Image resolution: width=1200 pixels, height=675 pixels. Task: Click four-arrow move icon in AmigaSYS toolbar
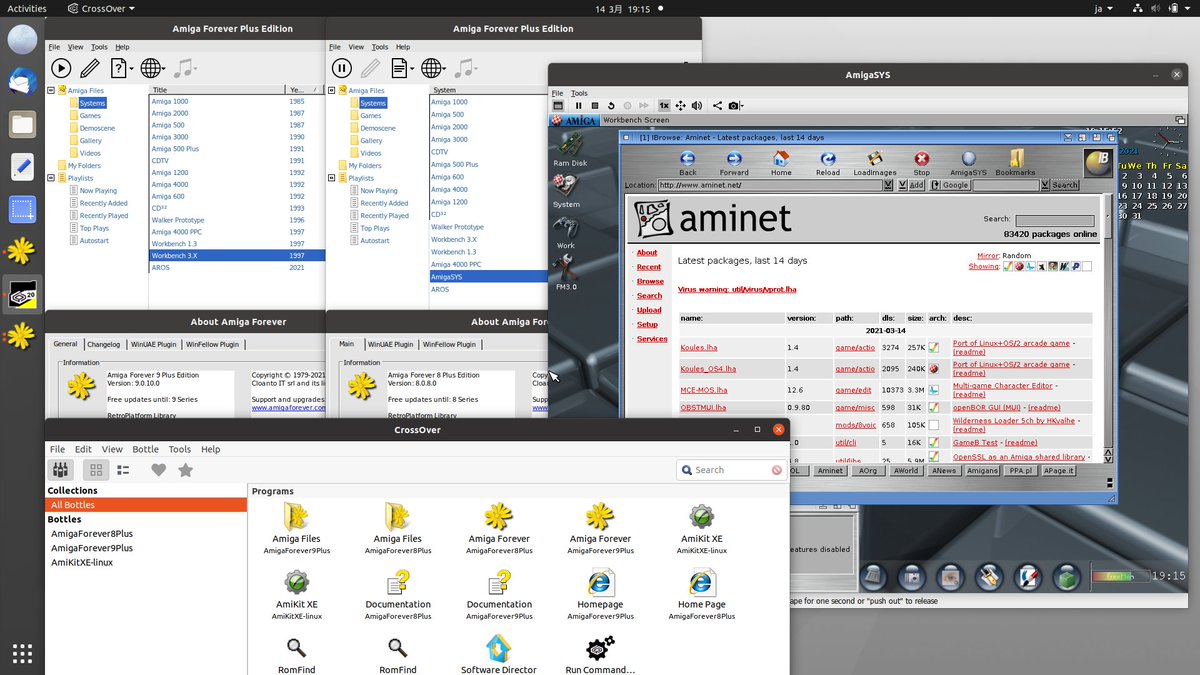(x=680, y=105)
